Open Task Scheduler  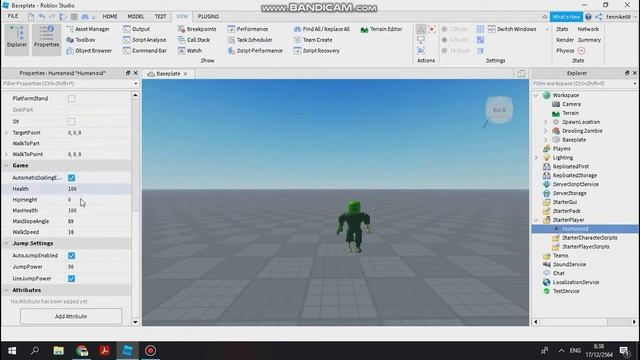[x=250, y=40]
